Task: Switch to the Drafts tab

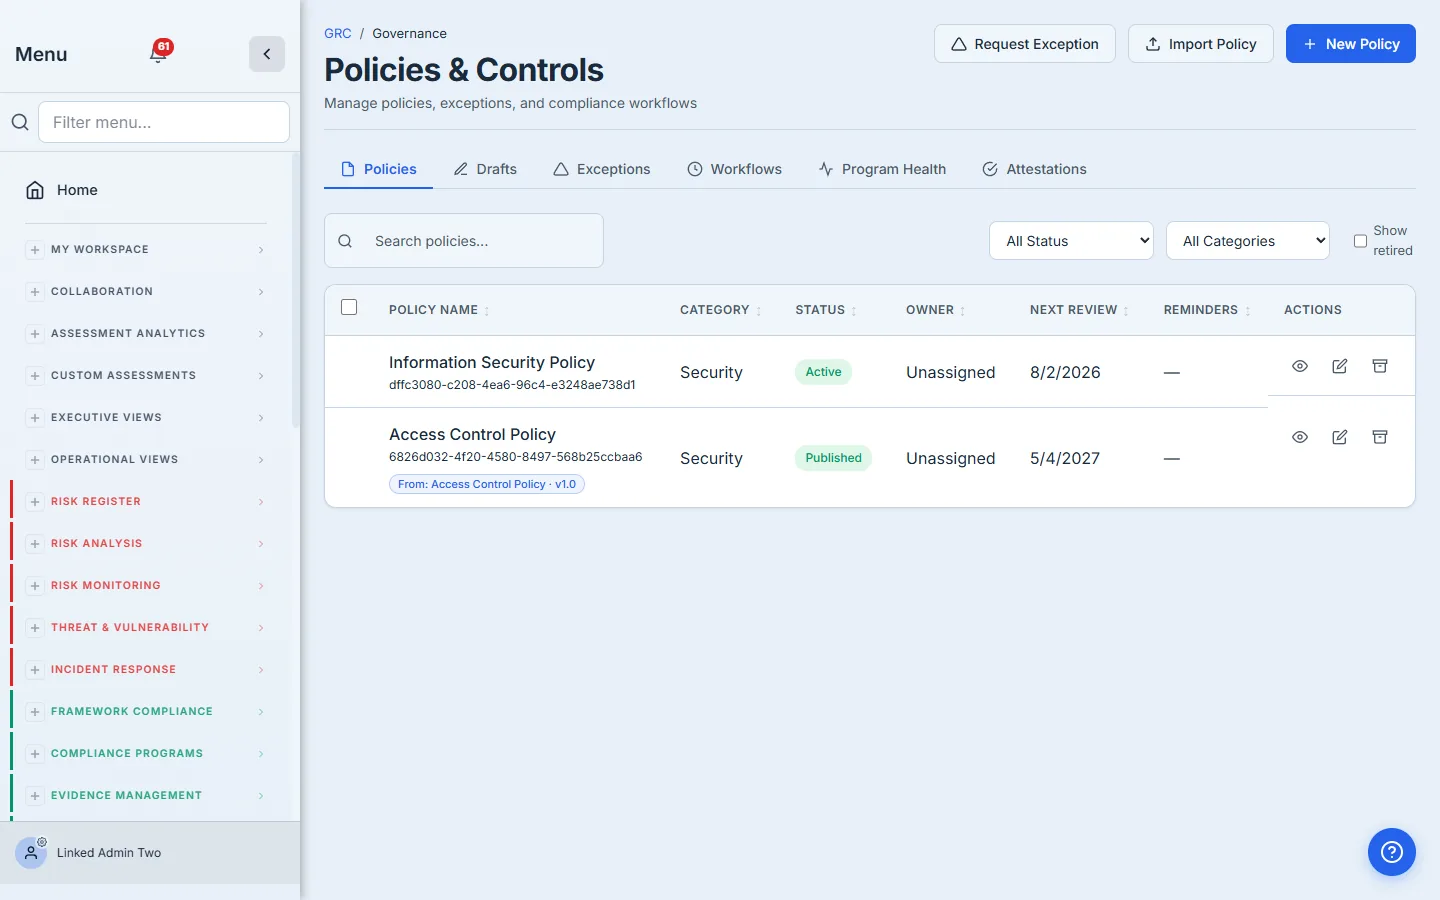Action: [x=485, y=169]
